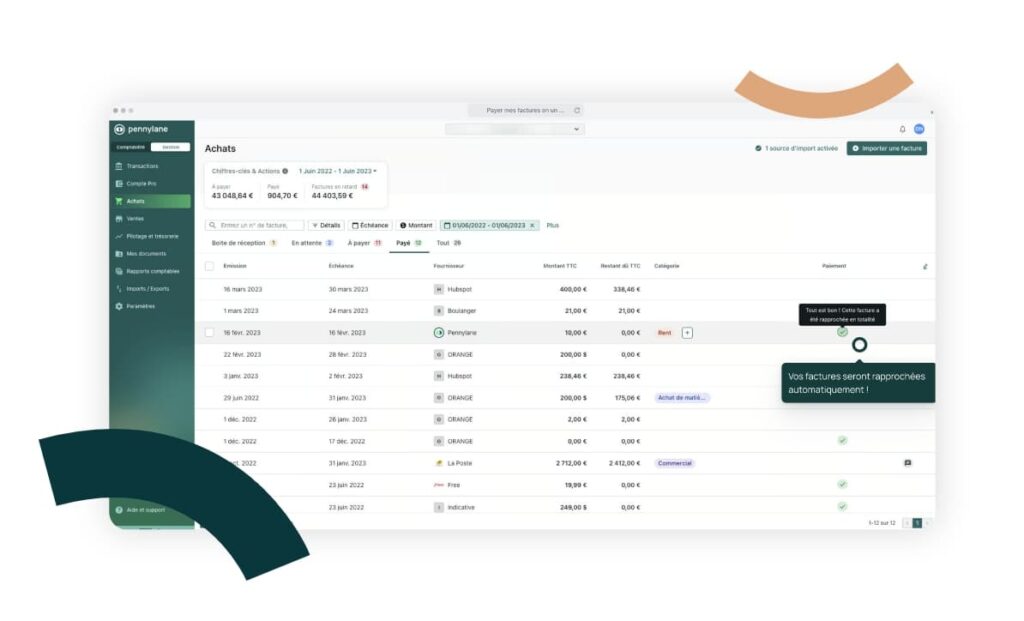This screenshot has width=1024, height=621.
Task: Click Importer une facture button
Action: (886, 148)
